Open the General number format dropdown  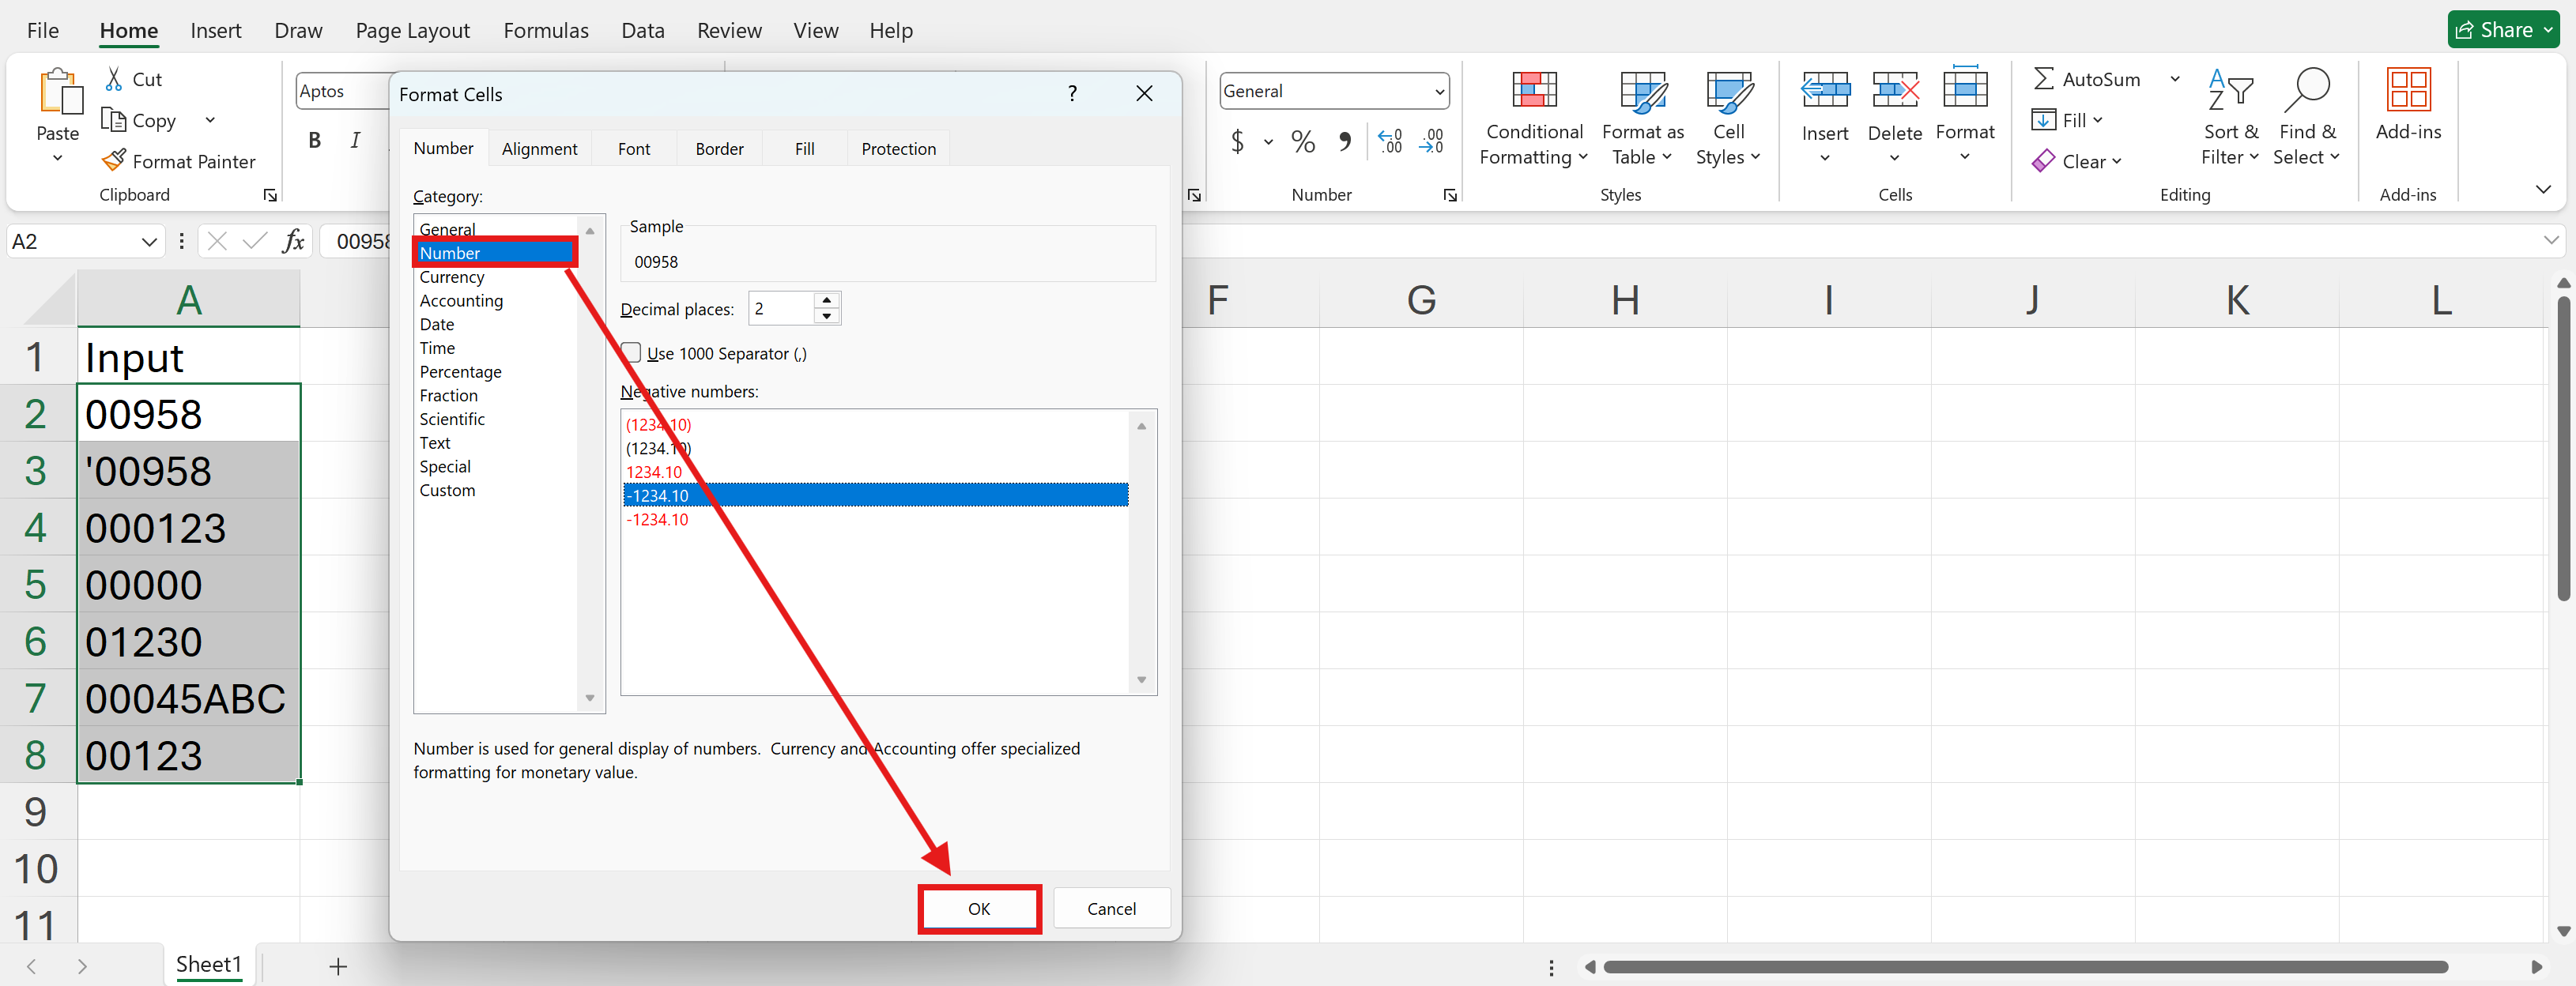[x=1439, y=92]
